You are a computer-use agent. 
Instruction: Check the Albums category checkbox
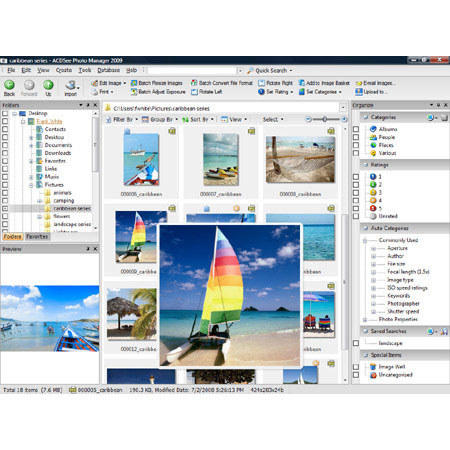click(356, 129)
